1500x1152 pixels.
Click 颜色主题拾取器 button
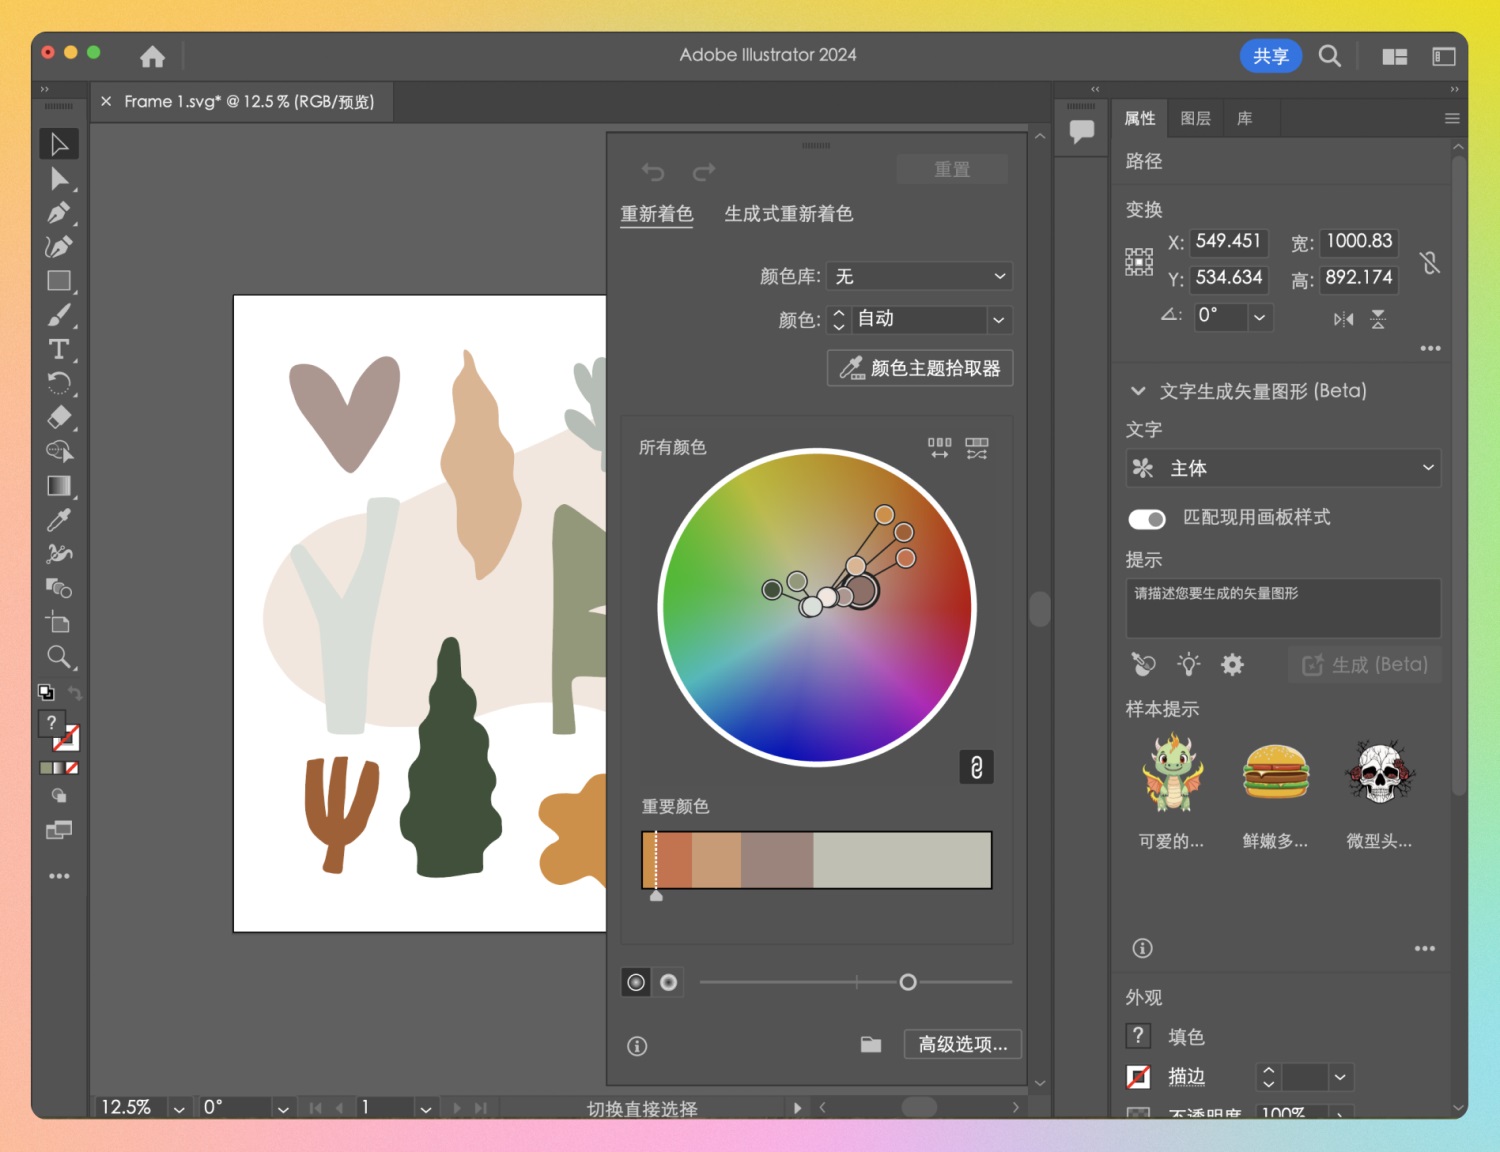point(920,368)
